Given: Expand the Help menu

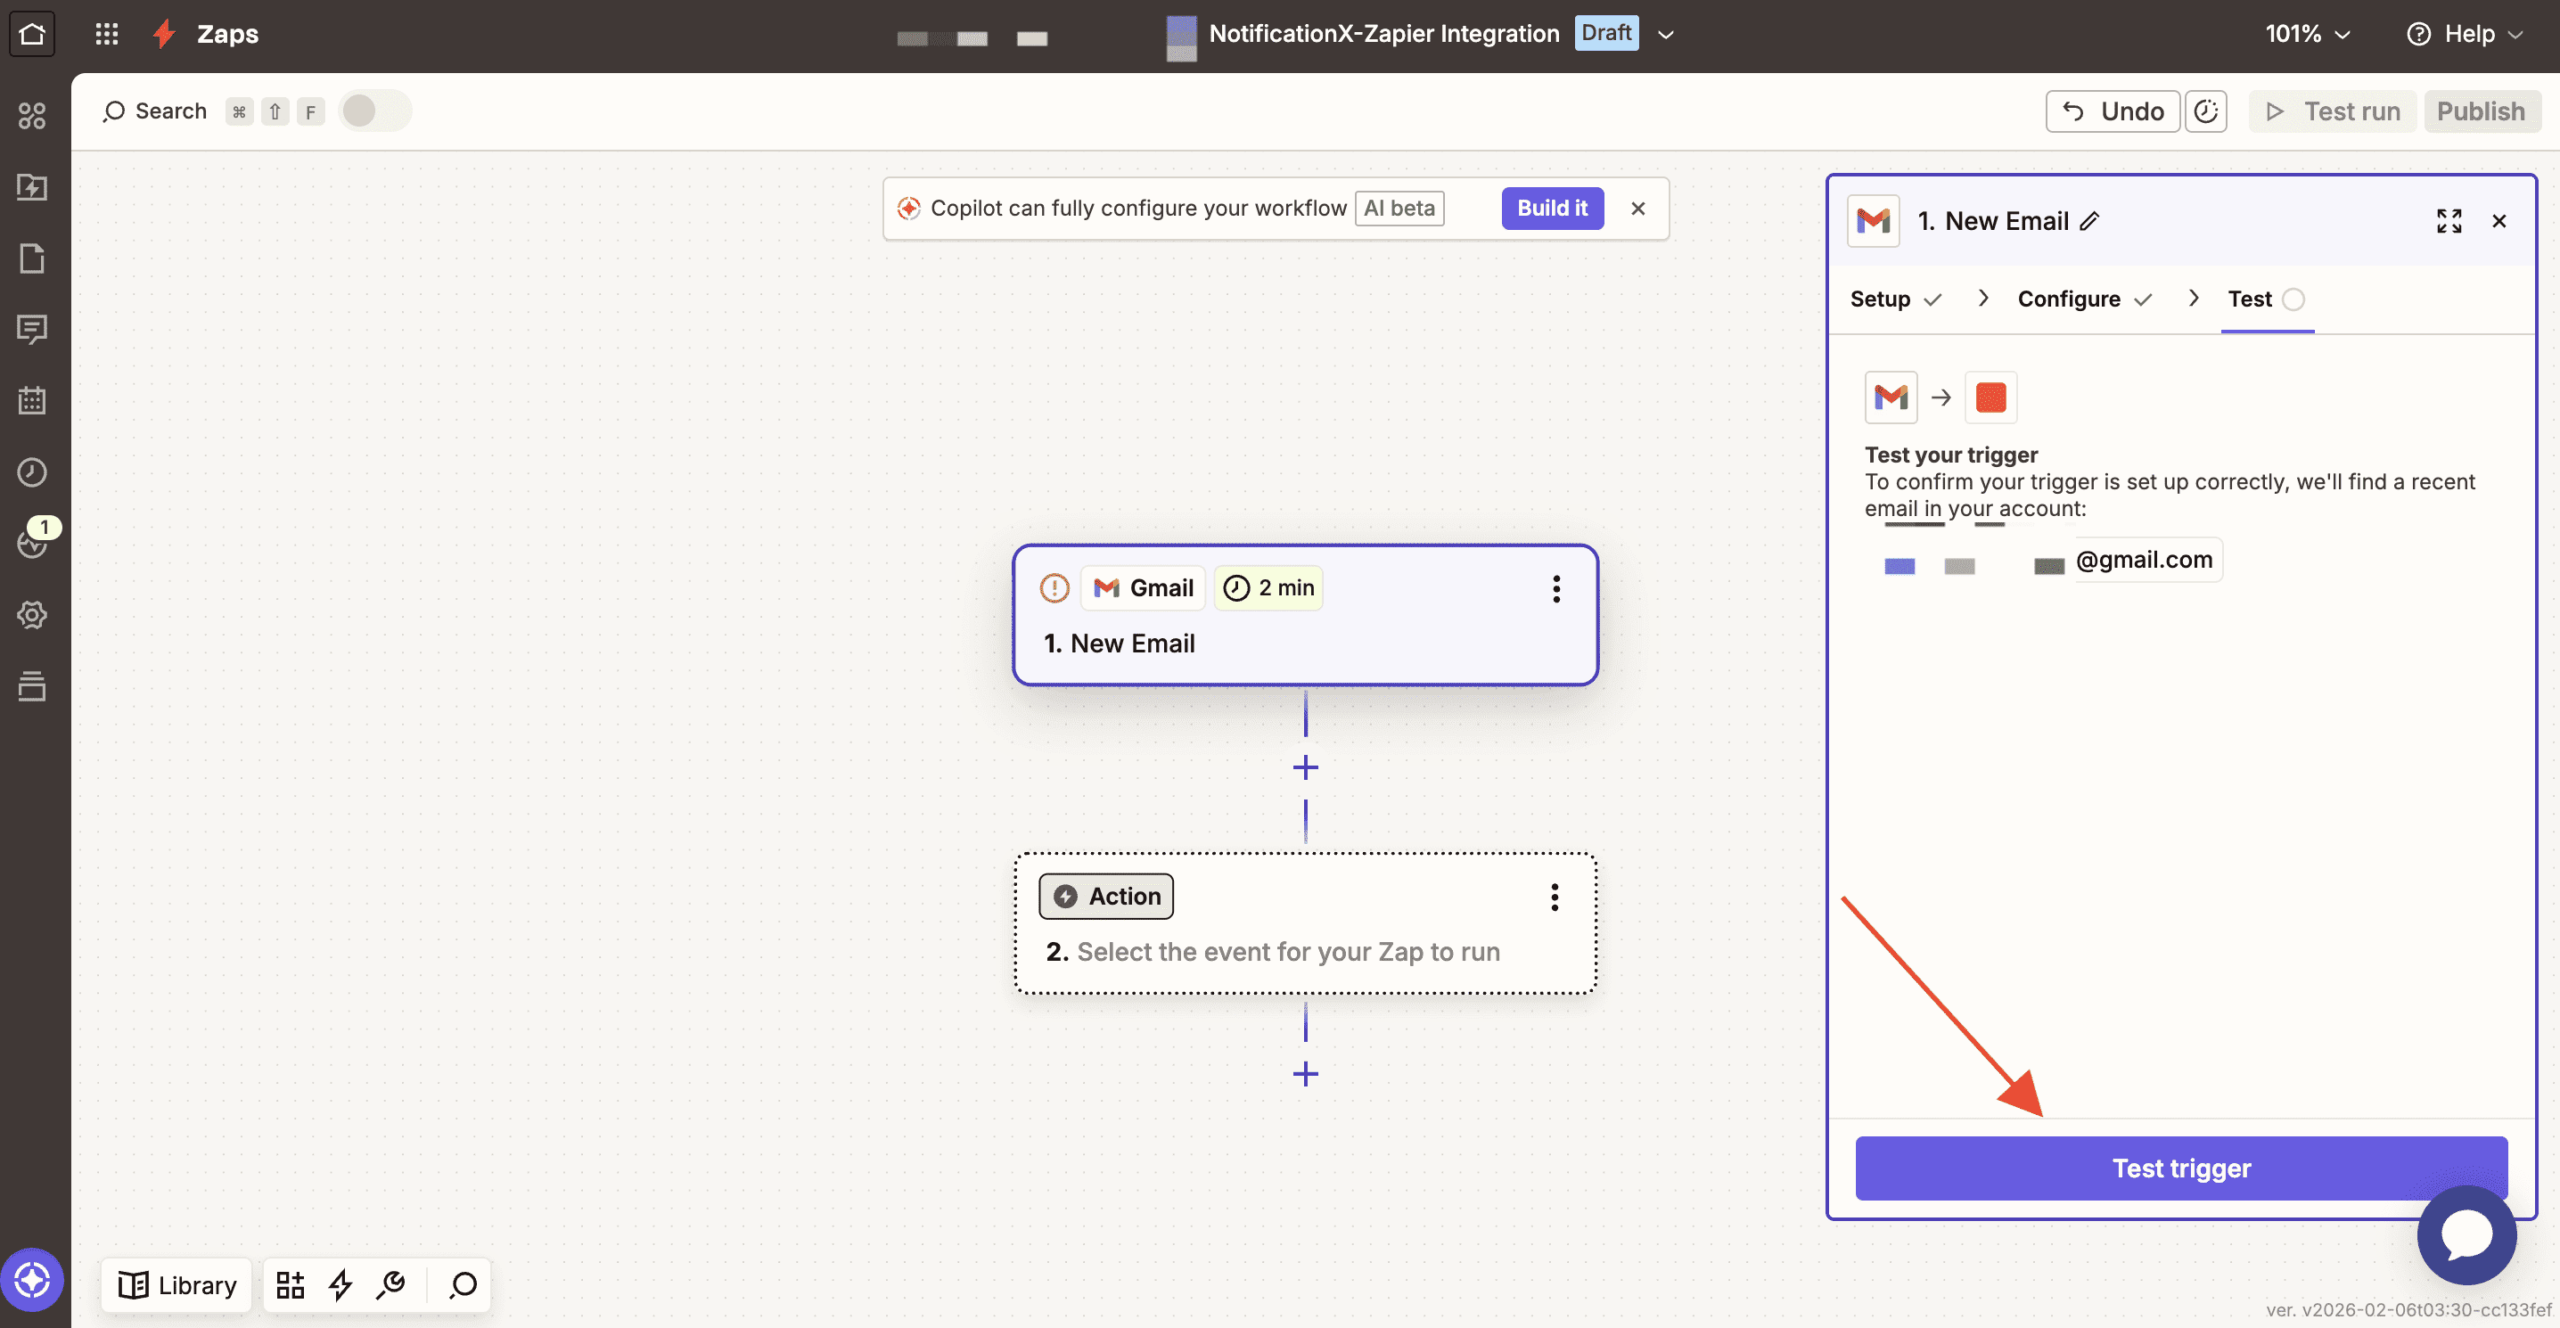Looking at the screenshot, I should pos(2465,34).
